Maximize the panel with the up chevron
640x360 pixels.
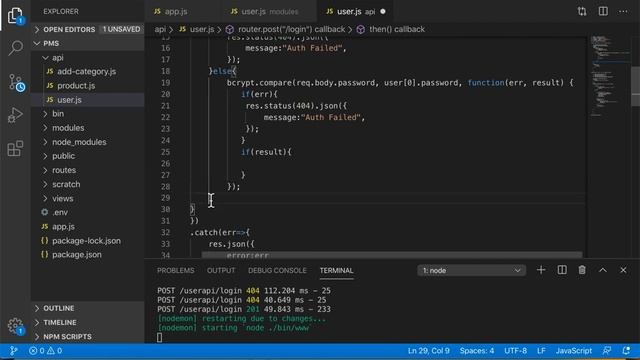pyautogui.click(x=602, y=270)
